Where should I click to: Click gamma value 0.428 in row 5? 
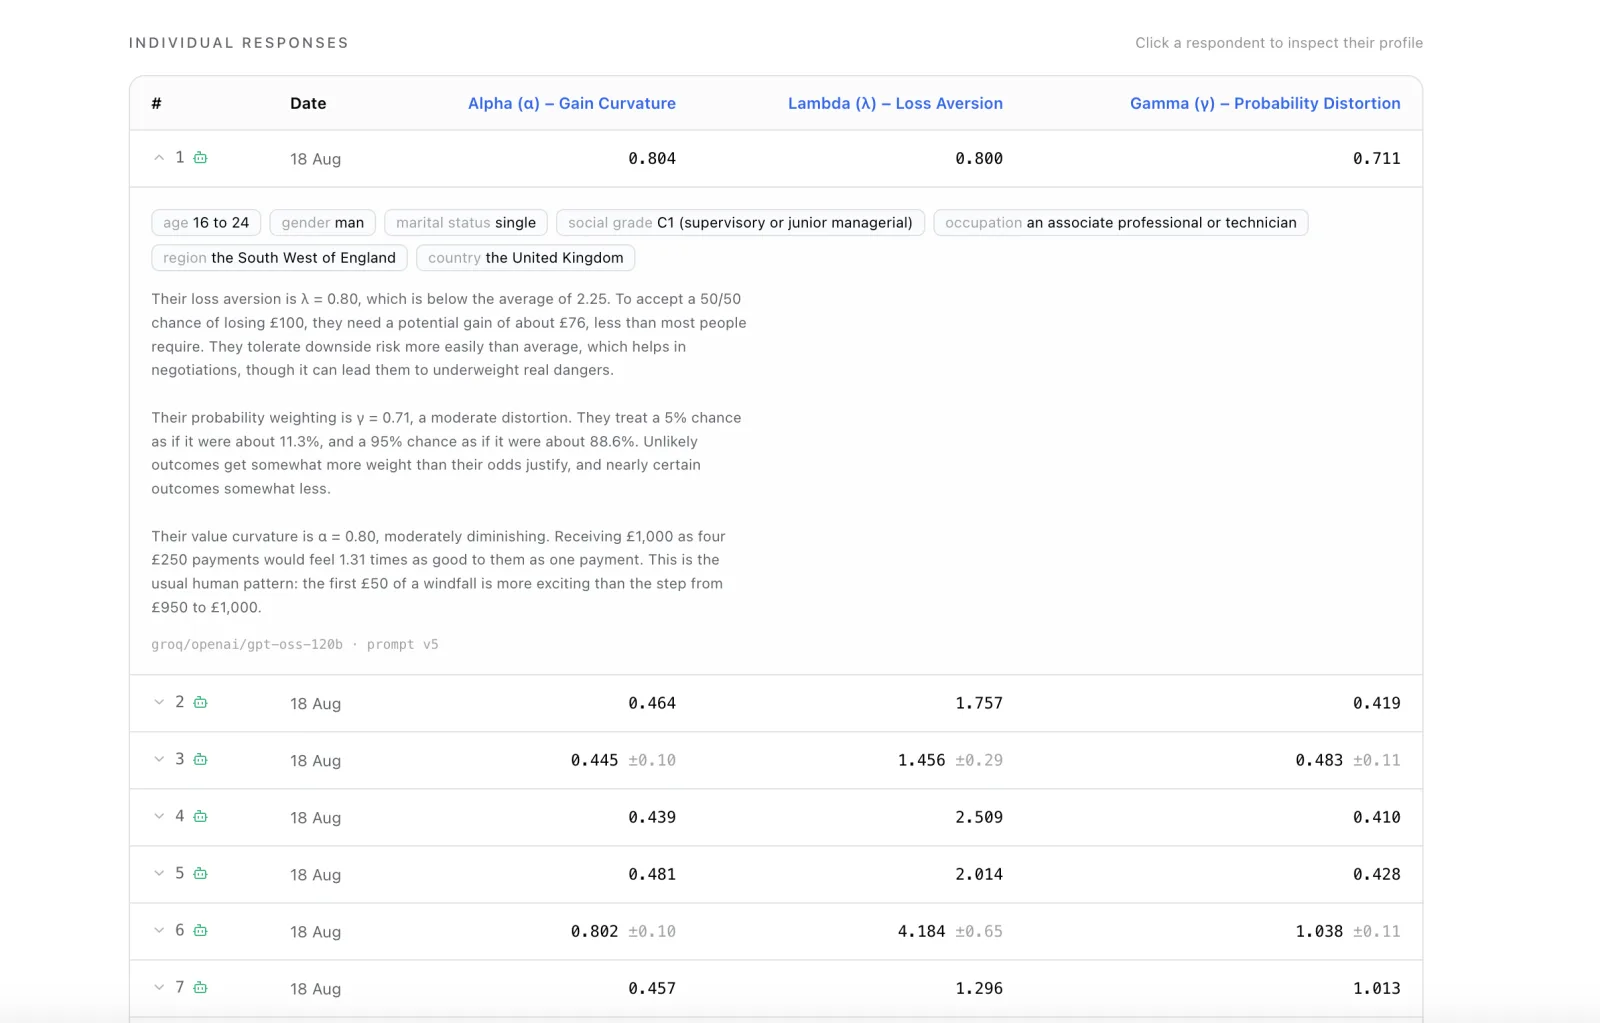1377,874
